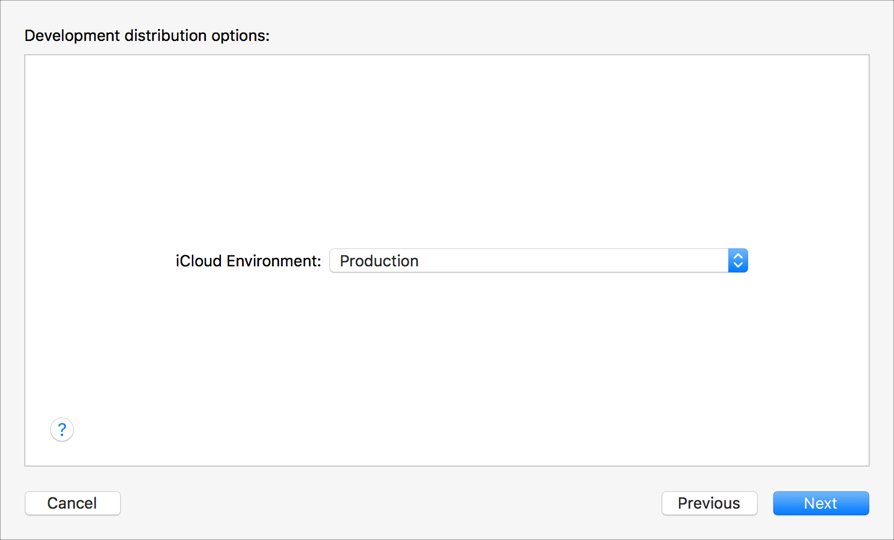Open the iCloud Environment popup arrows
Image resolution: width=894 pixels, height=540 pixels.
click(738, 261)
